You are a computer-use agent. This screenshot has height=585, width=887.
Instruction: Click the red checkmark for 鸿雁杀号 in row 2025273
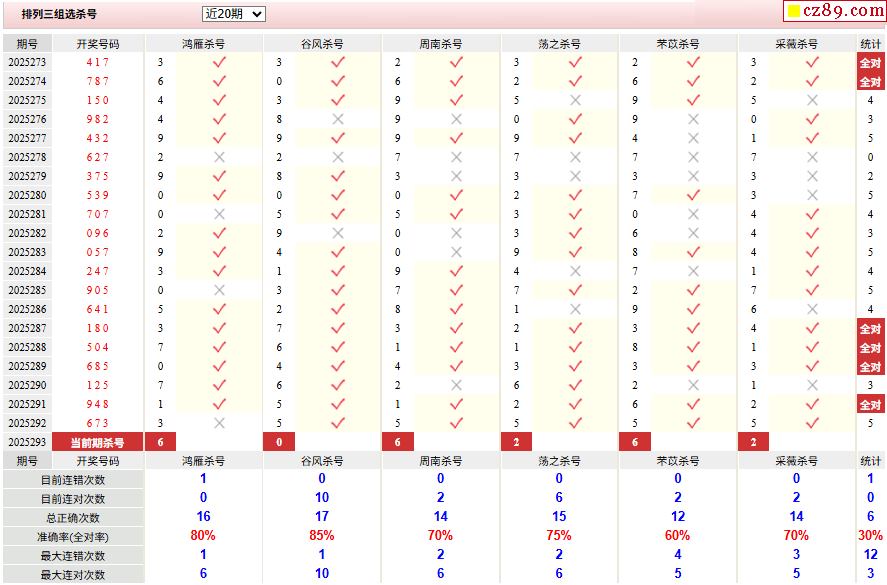point(219,62)
